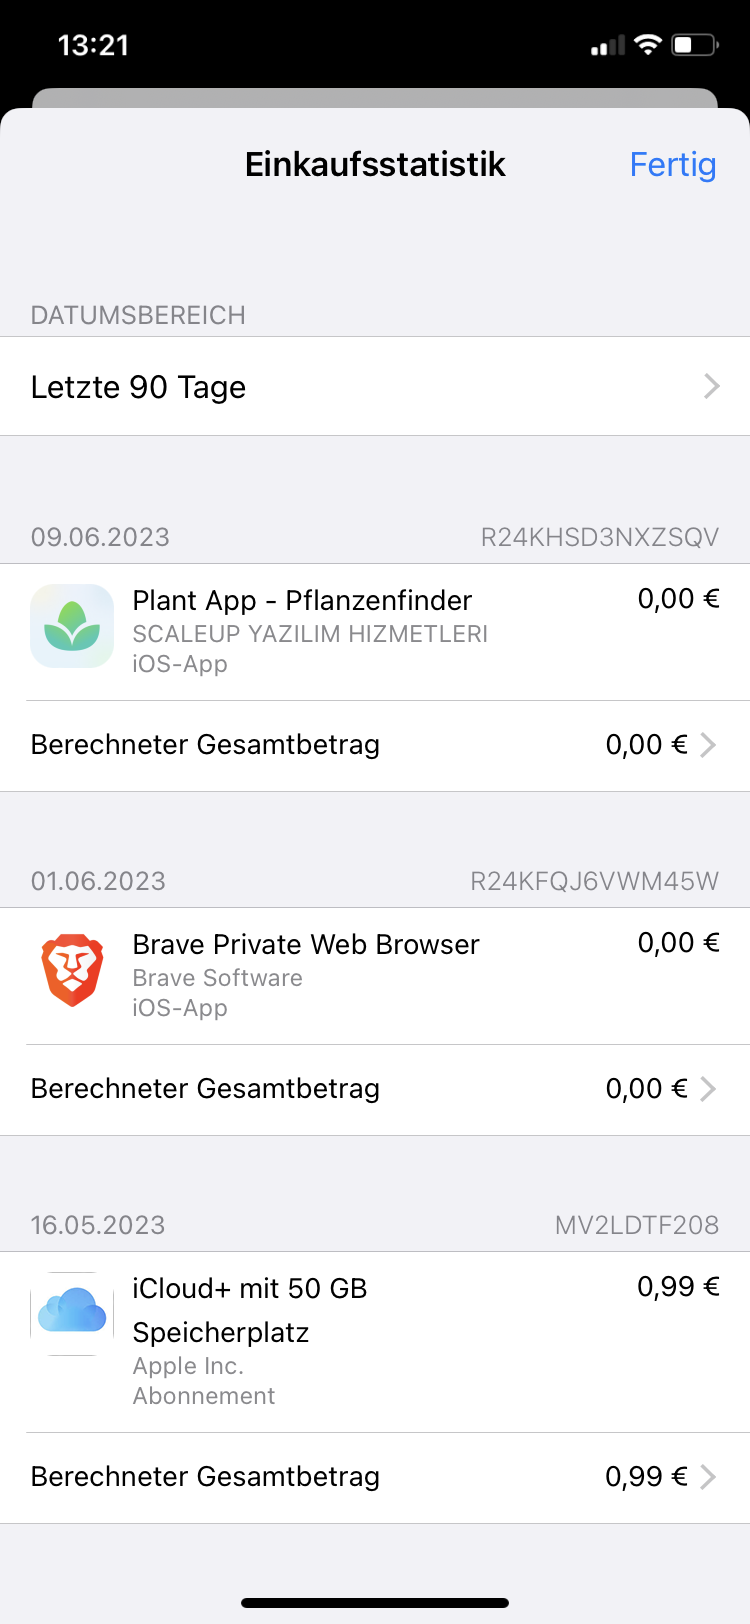This screenshot has width=750, height=1624.
Task: Tap the 13:21 clock in status bar
Action: 93,45
